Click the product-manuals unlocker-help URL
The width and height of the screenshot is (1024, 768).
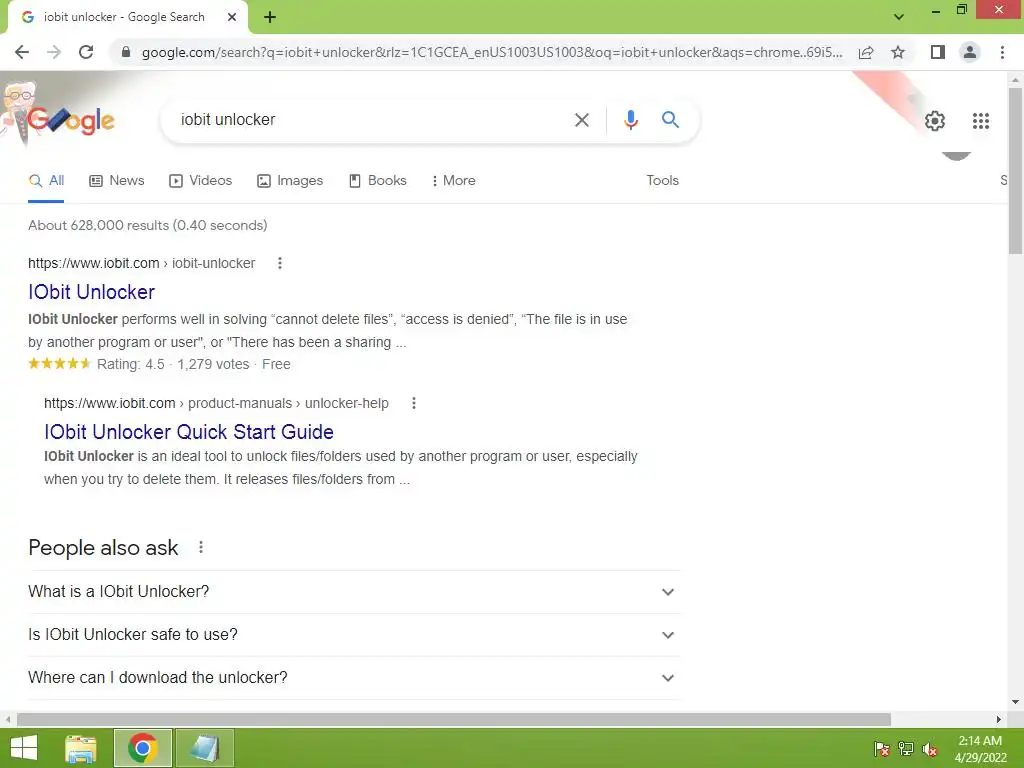[x=216, y=403]
